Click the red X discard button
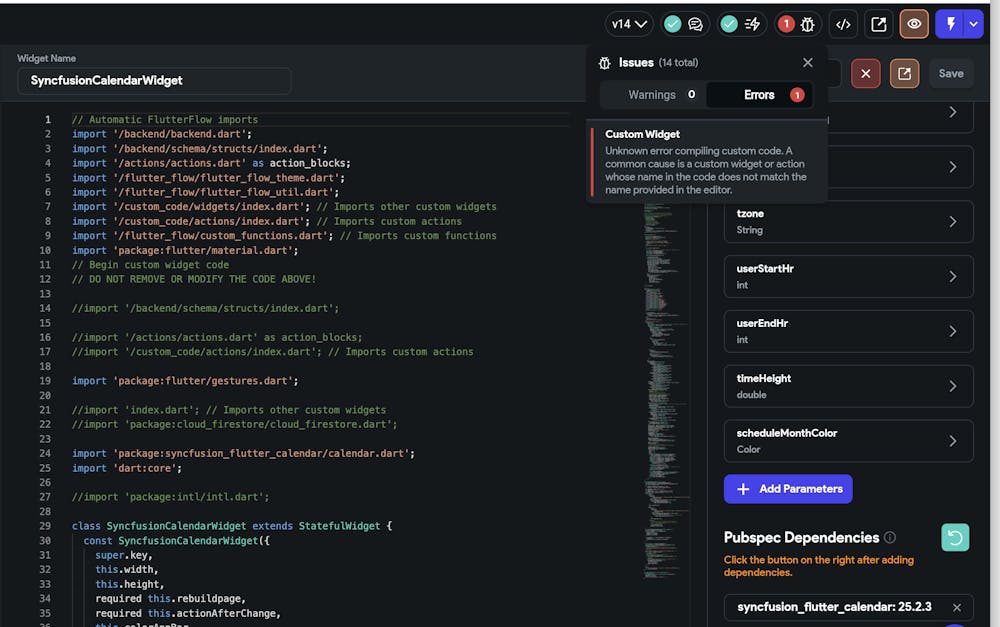 (866, 73)
